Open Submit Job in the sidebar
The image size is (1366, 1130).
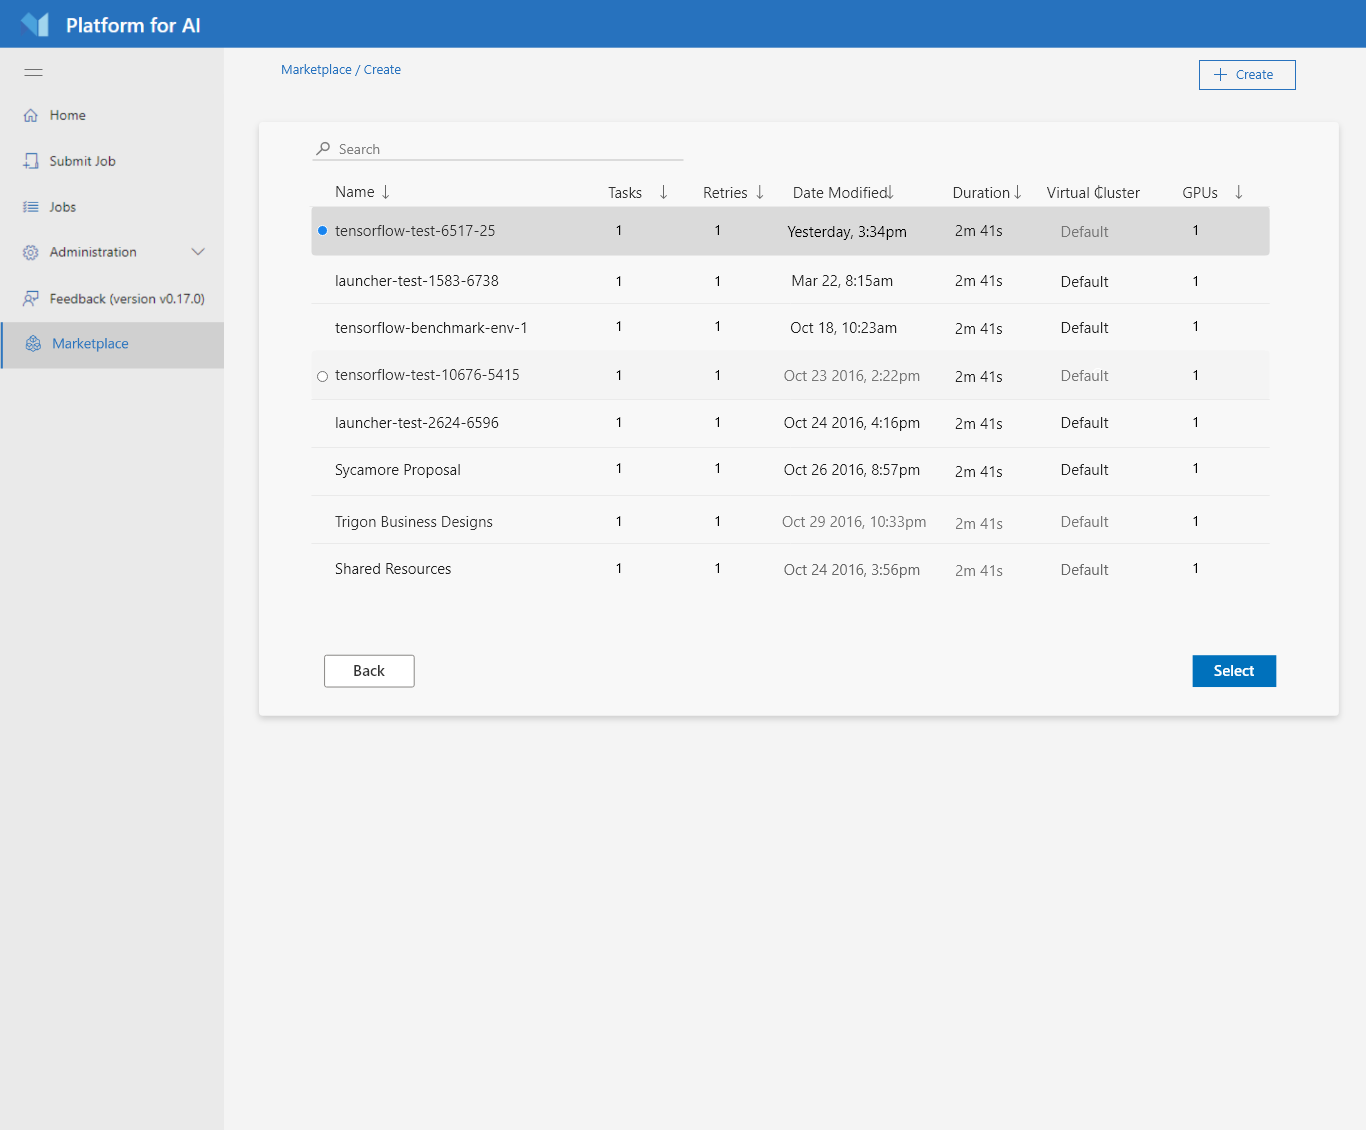coord(112,161)
